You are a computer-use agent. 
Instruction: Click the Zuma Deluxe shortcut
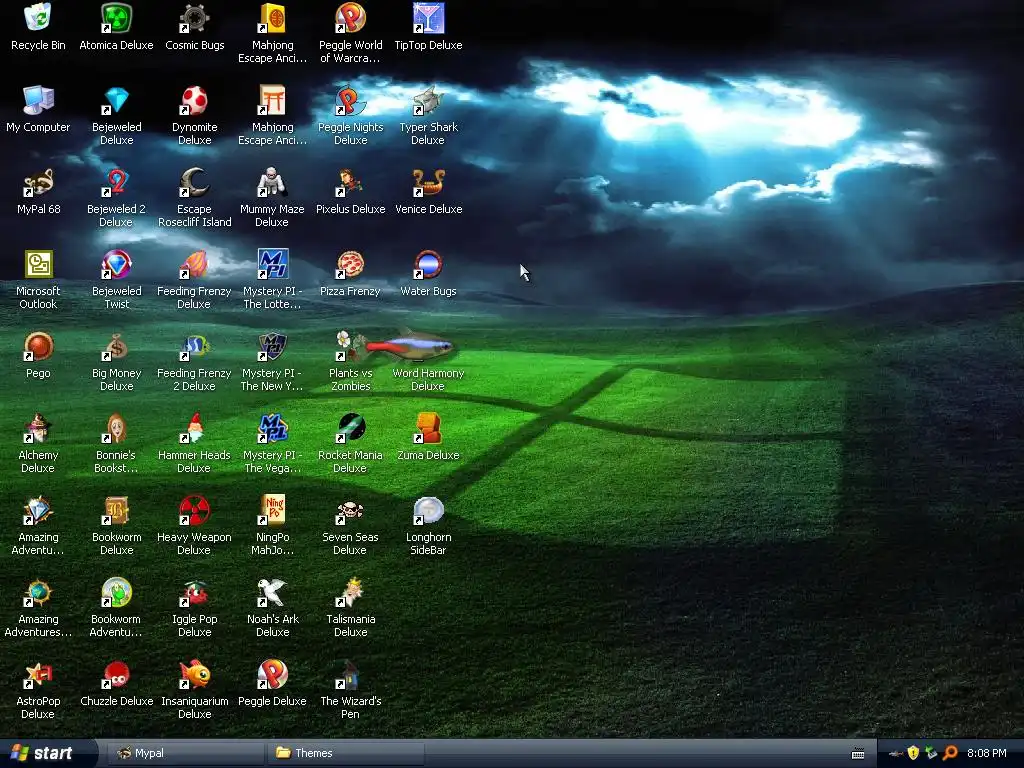pos(428,428)
